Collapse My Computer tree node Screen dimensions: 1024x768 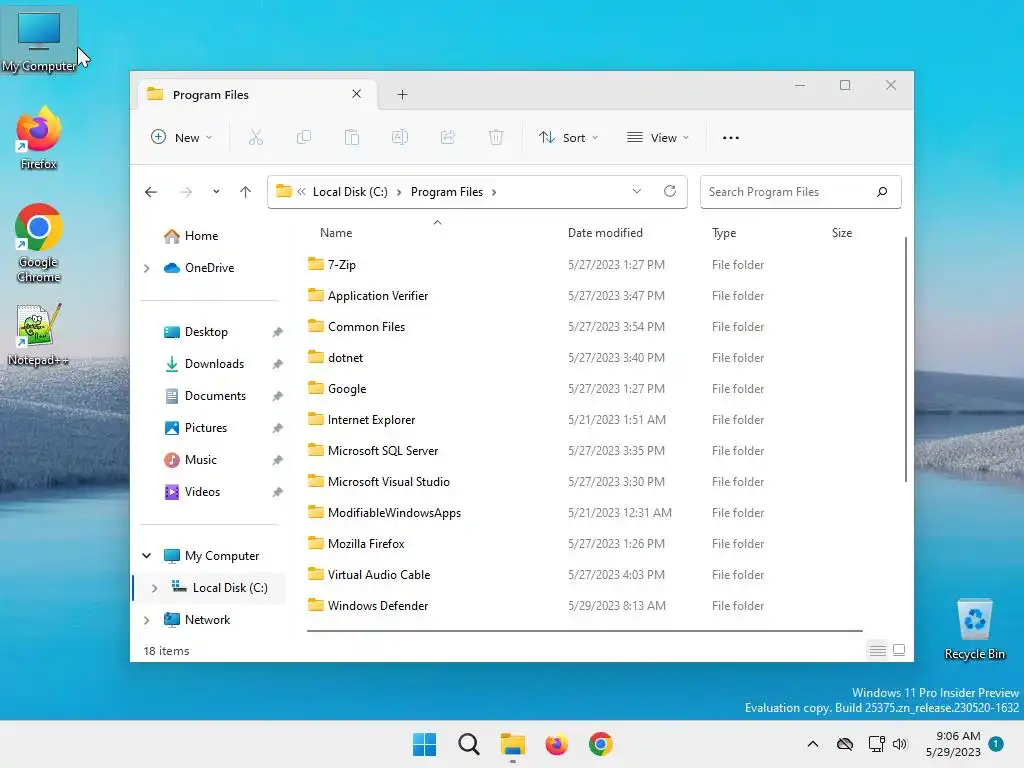click(x=147, y=556)
